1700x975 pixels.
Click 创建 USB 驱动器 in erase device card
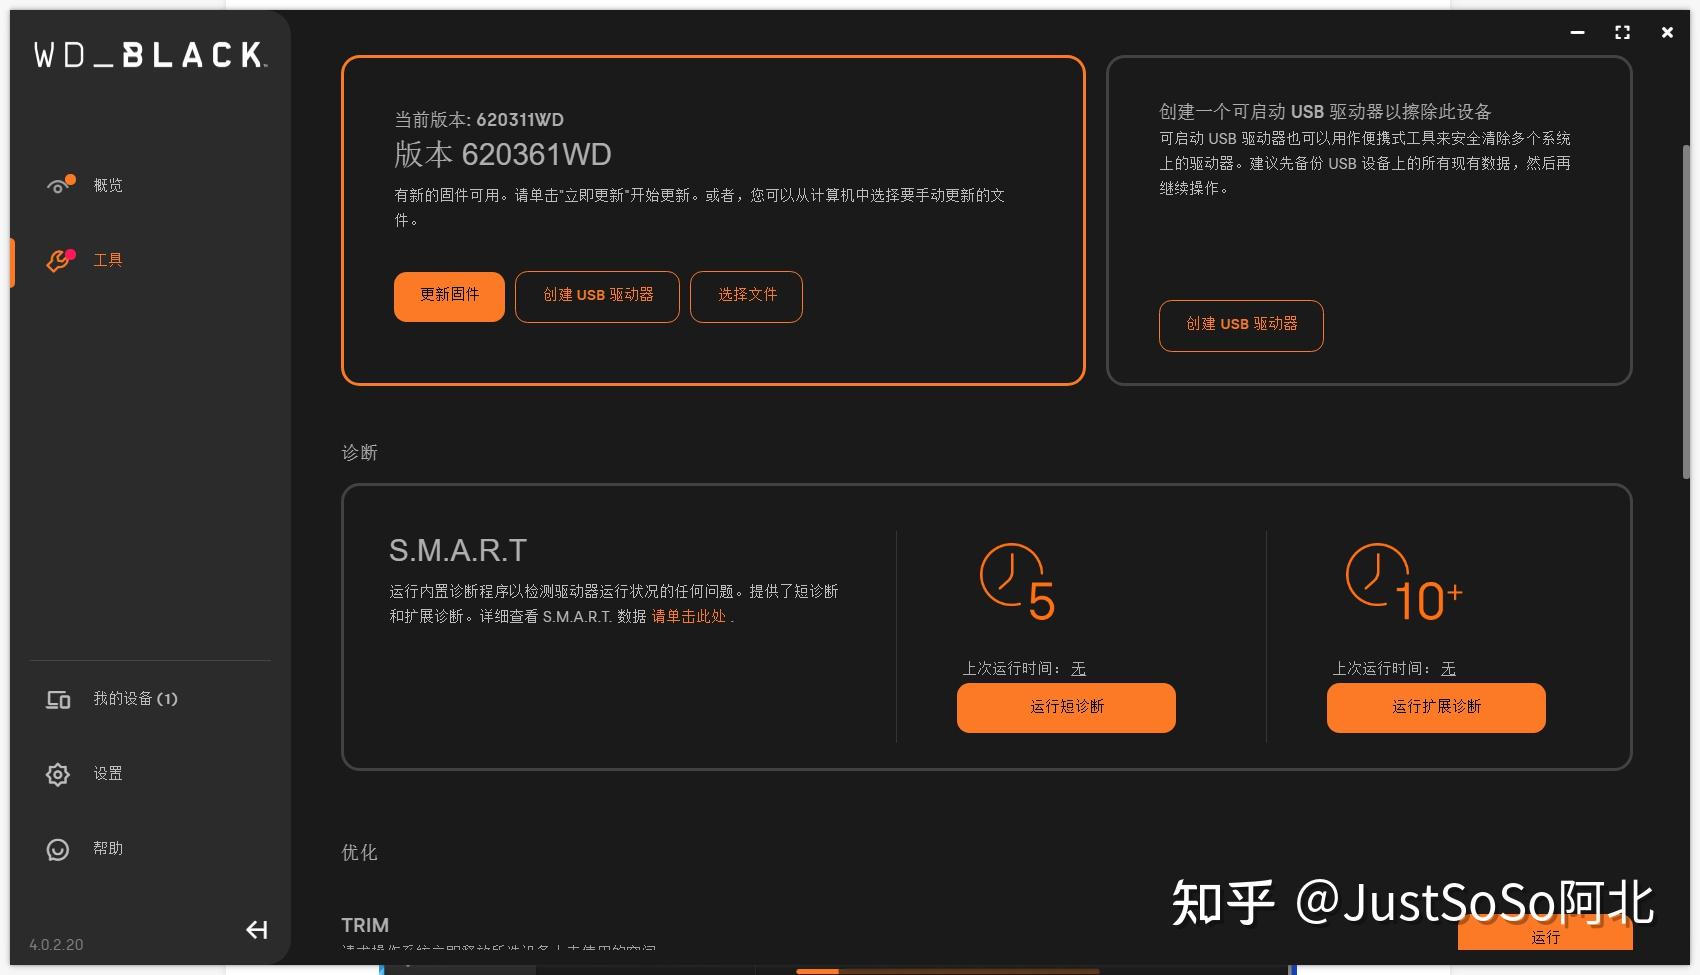(1241, 325)
